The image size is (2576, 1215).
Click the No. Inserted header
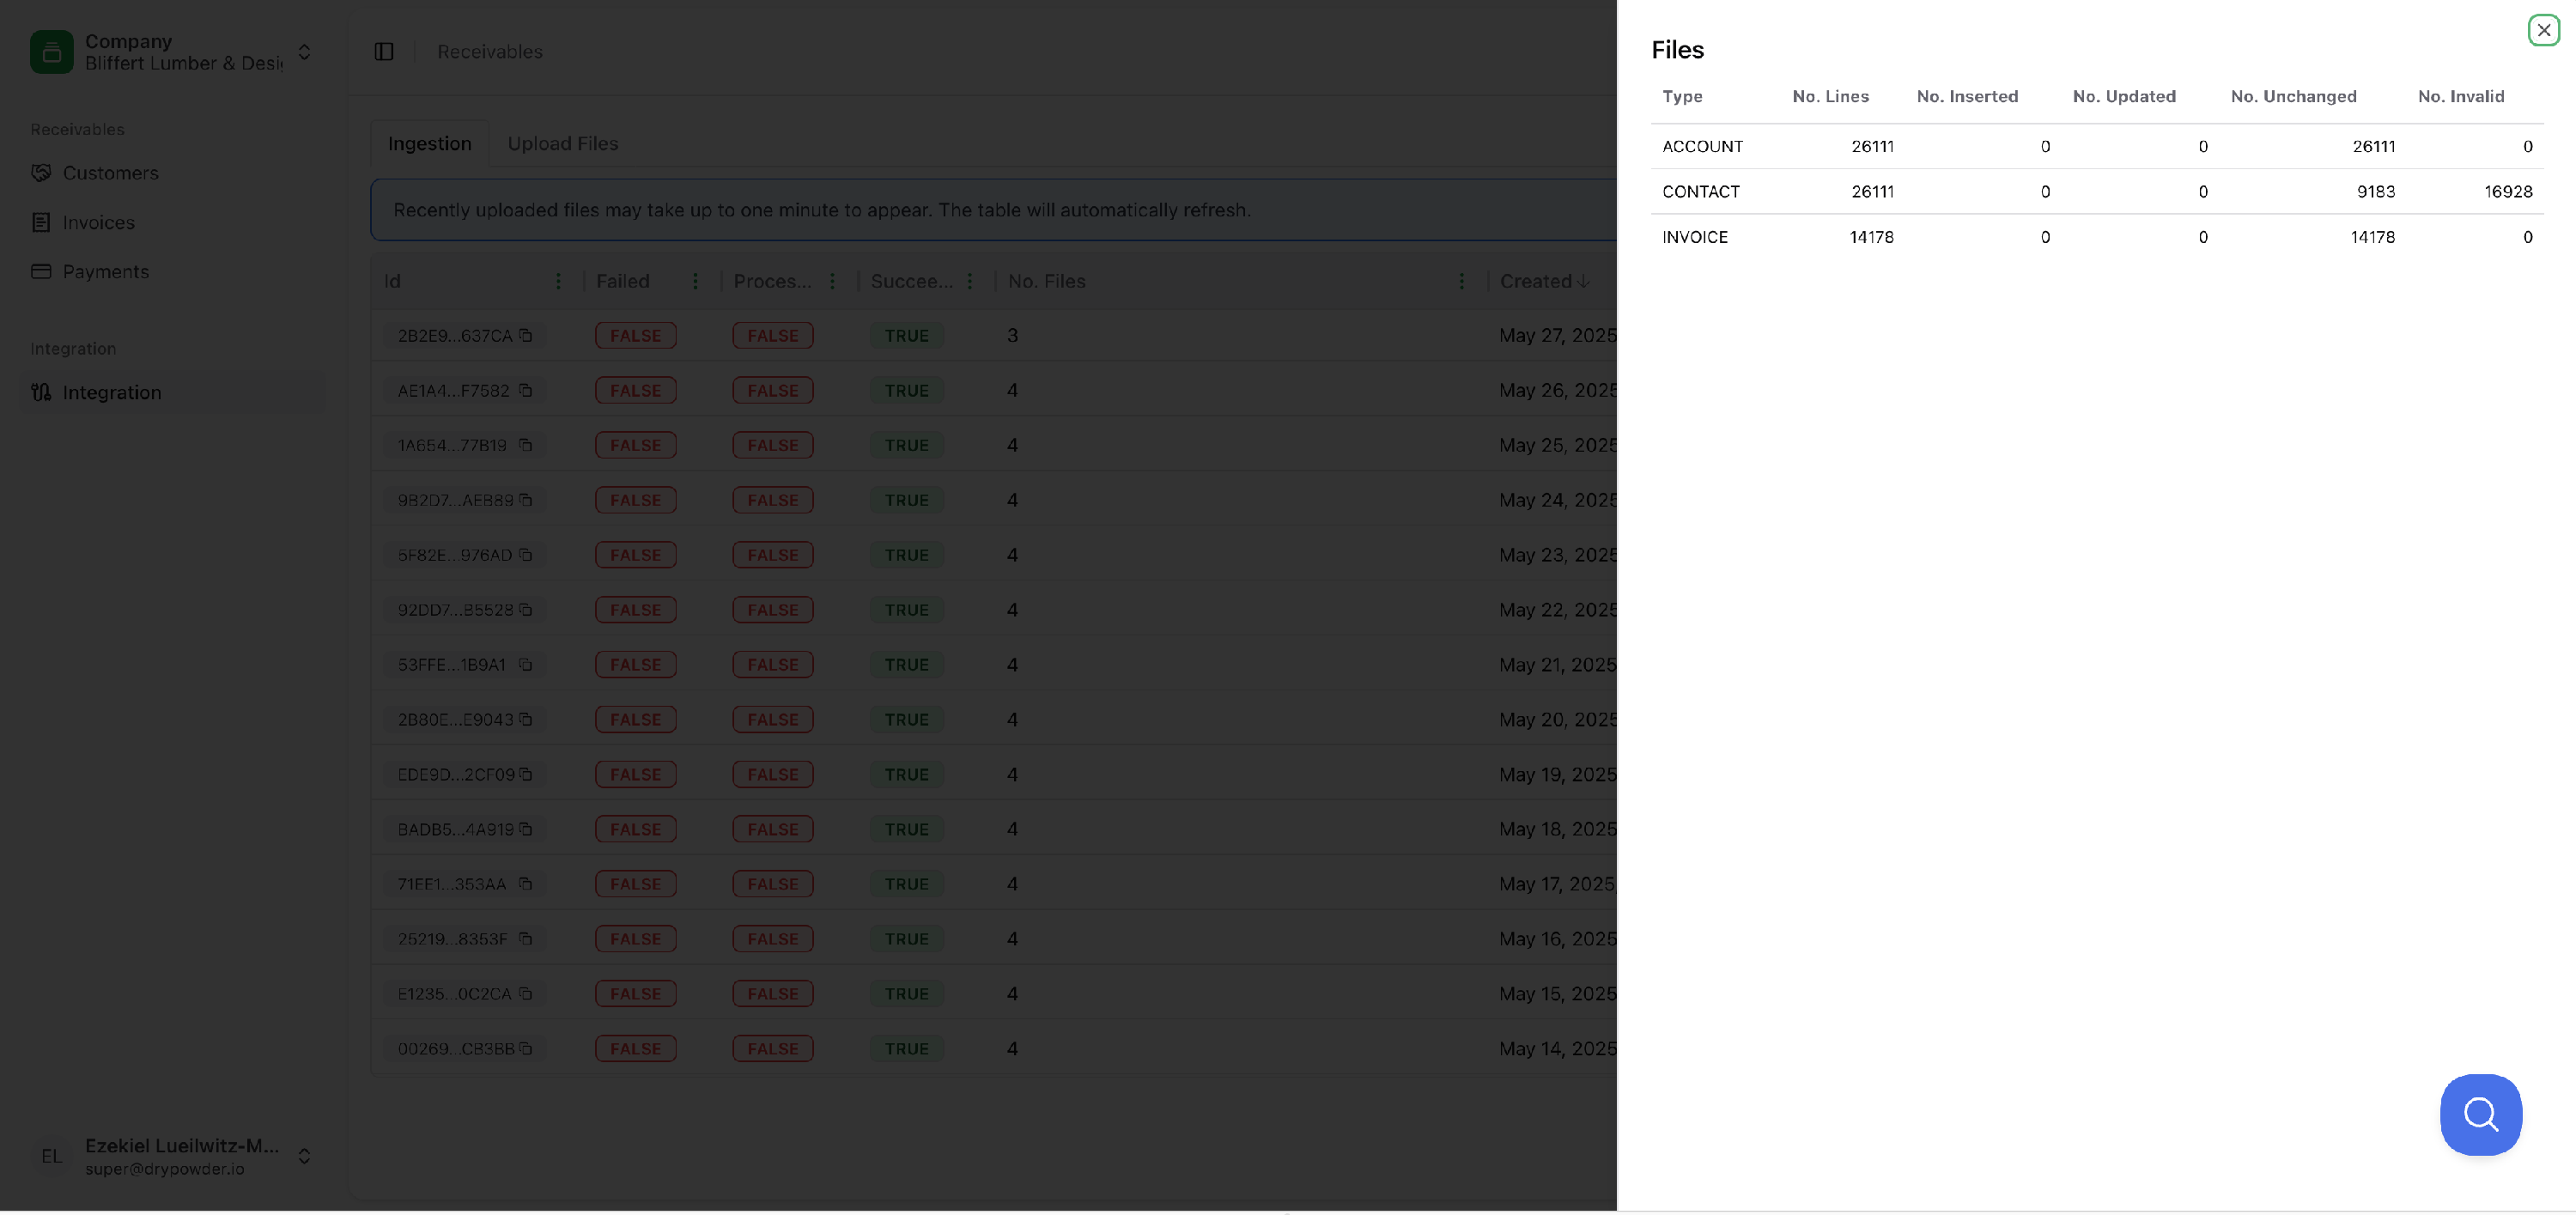tap(1967, 96)
